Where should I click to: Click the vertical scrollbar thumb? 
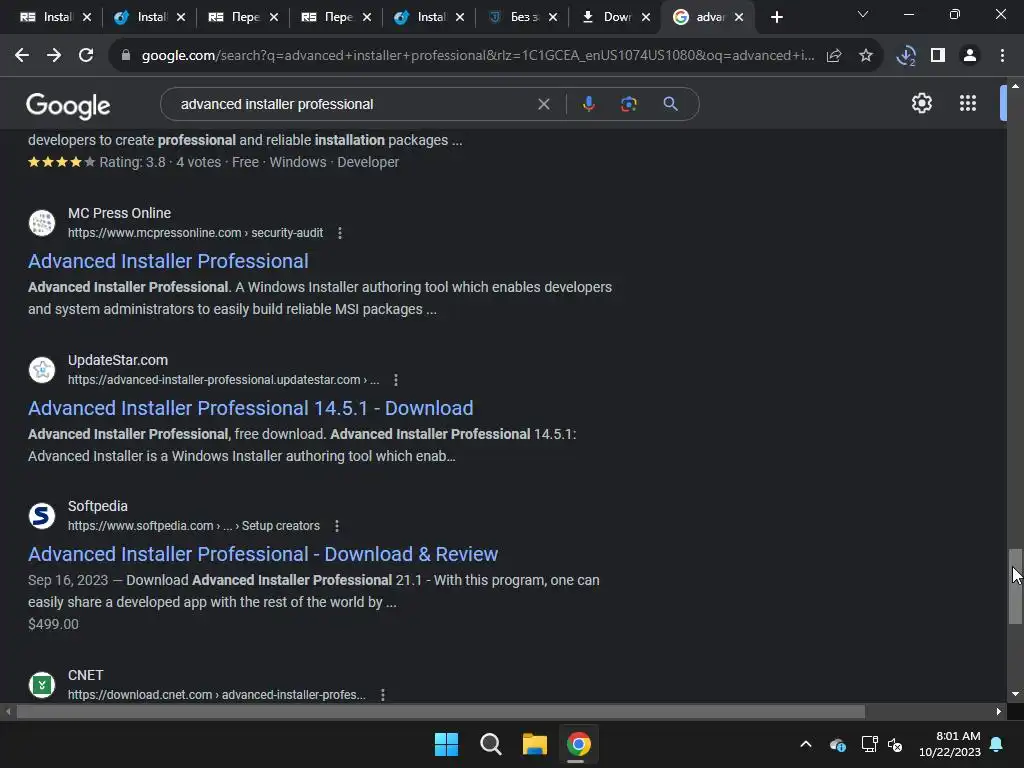(x=1015, y=586)
